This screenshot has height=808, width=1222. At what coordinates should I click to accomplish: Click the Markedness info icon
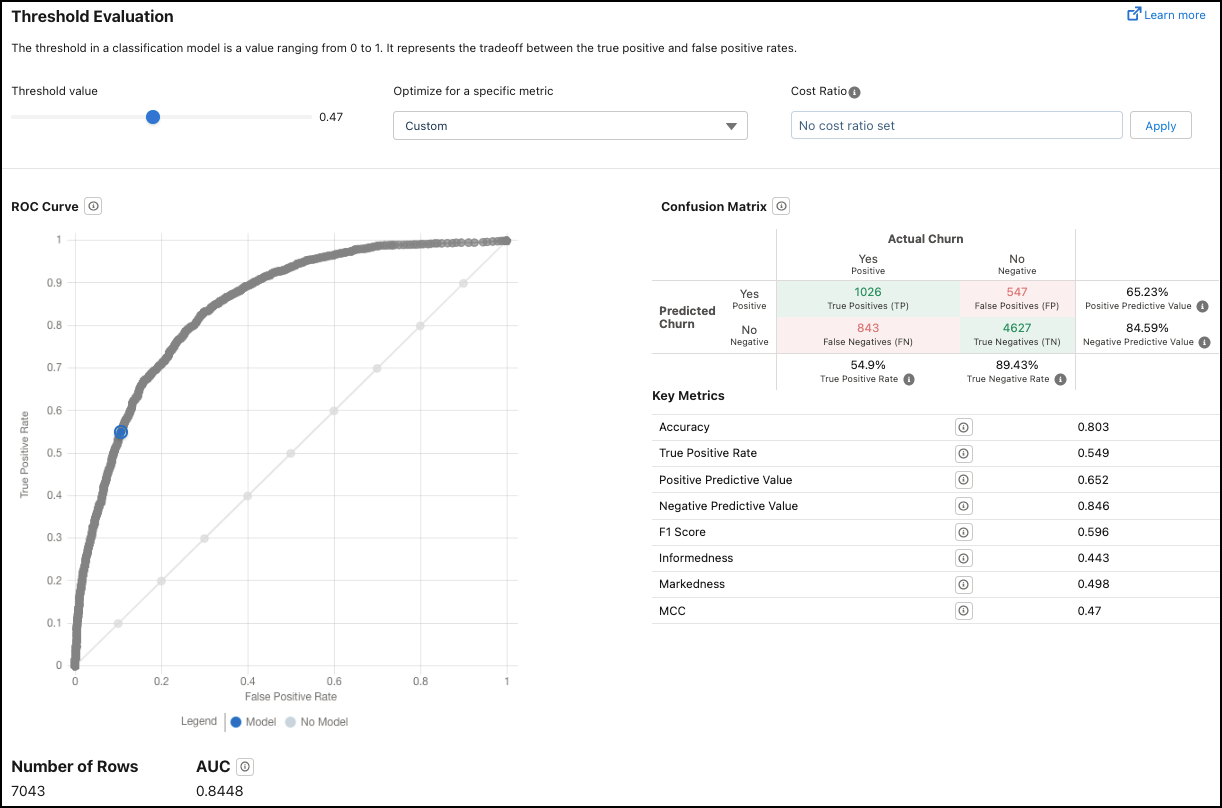(x=963, y=584)
